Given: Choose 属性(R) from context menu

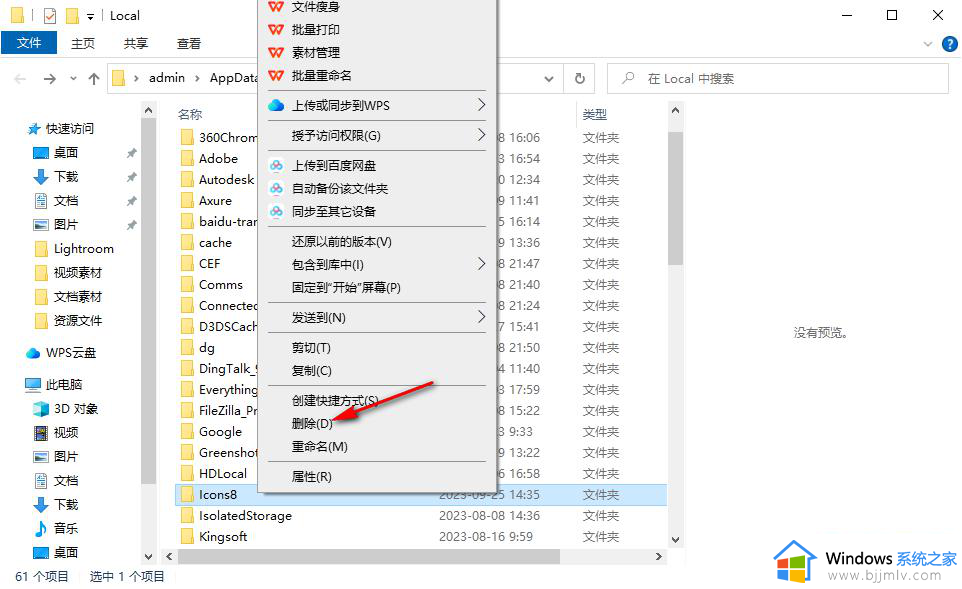Looking at the screenshot, I should pos(312,477).
